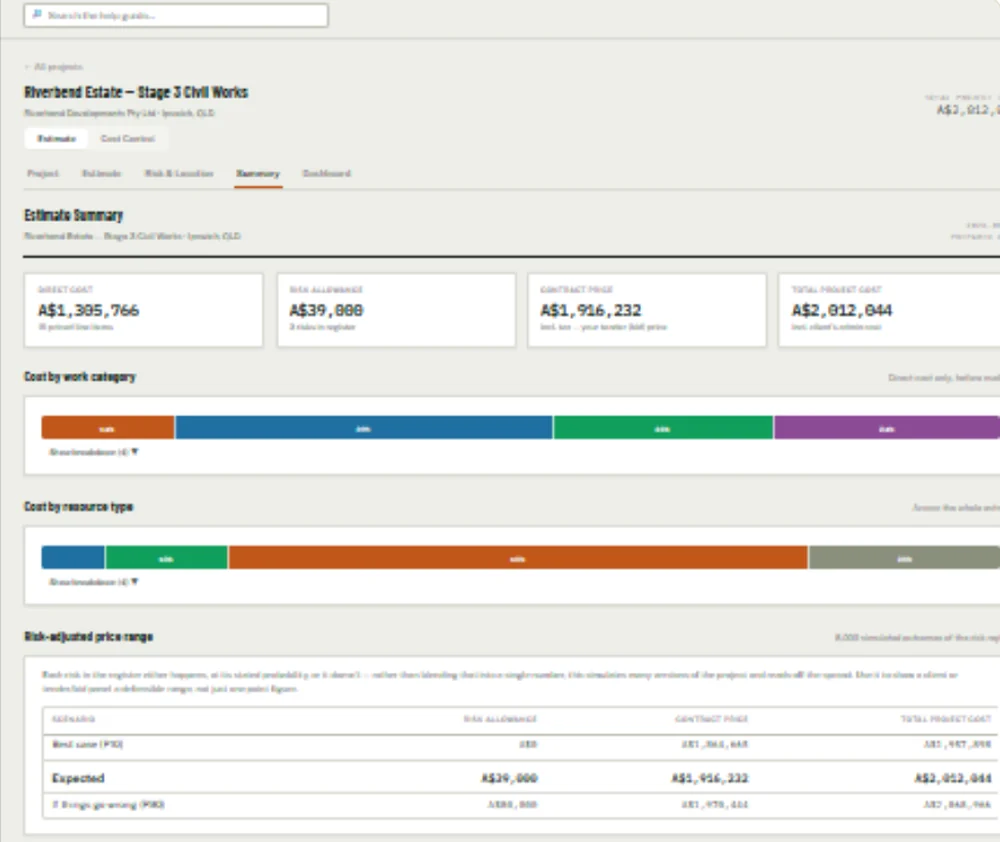Screen dimensions: 1000x842
Task: Click the green segment of the work category bar
Action: coord(663,427)
